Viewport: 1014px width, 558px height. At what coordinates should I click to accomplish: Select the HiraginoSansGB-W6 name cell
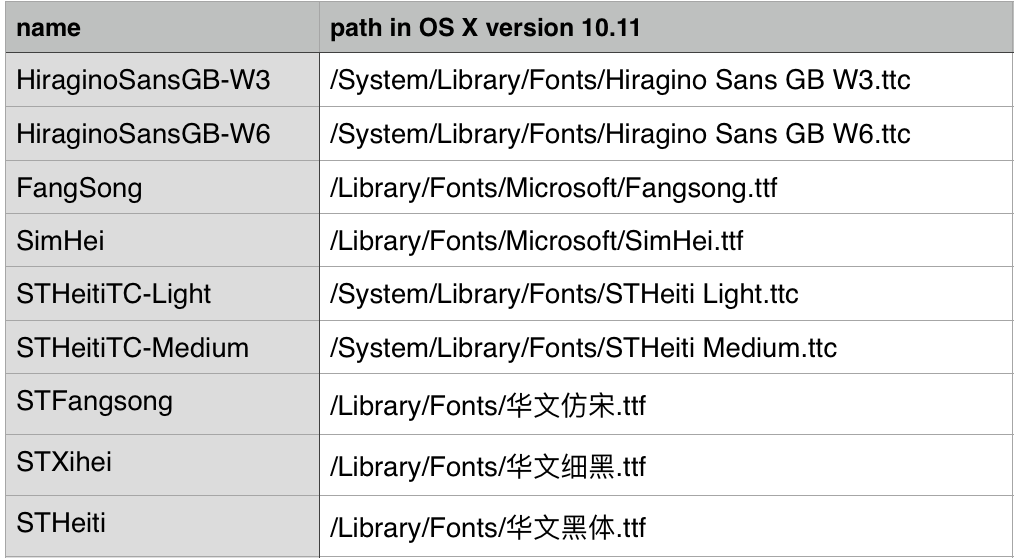(x=144, y=133)
